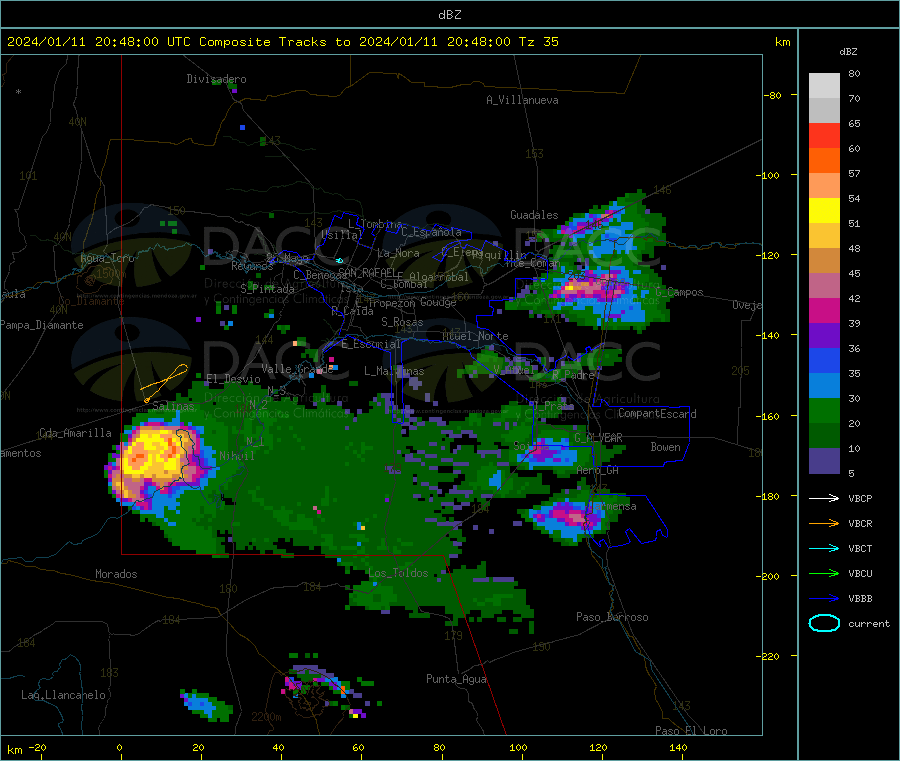The image size is (900, 761).
Task: Click the 'Punta_Agua' map label
Action: 456,679
